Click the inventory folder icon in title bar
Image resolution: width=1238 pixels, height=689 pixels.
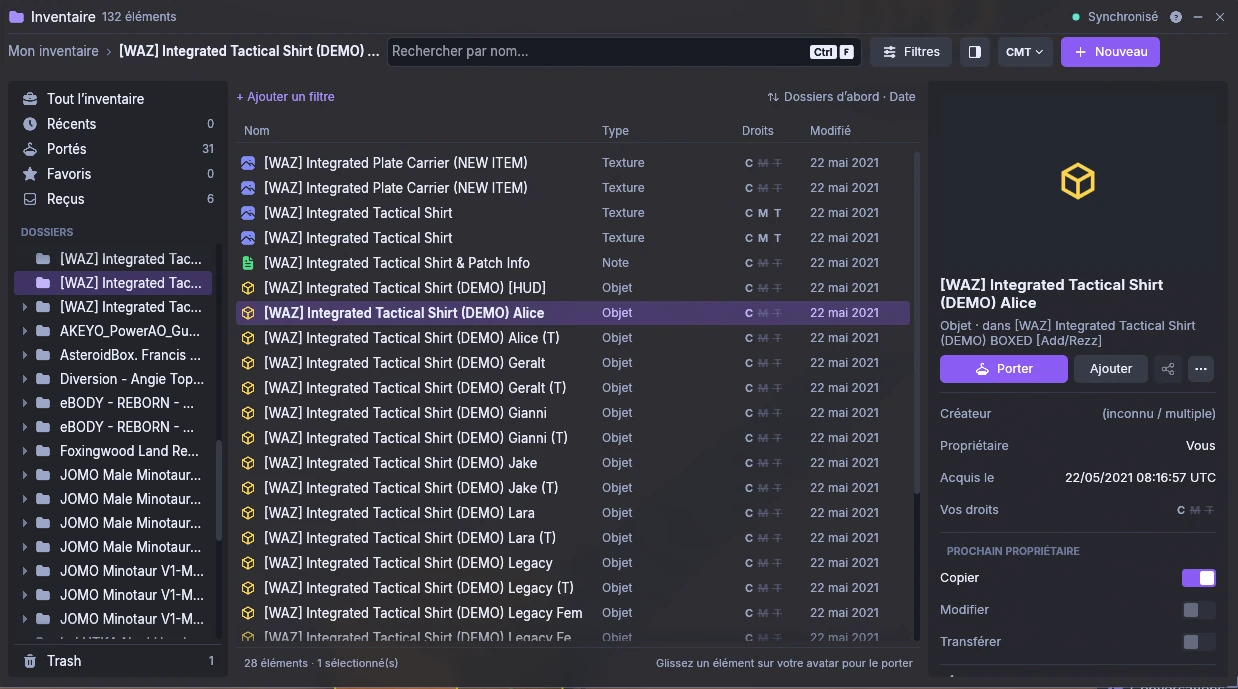click(x=16, y=17)
